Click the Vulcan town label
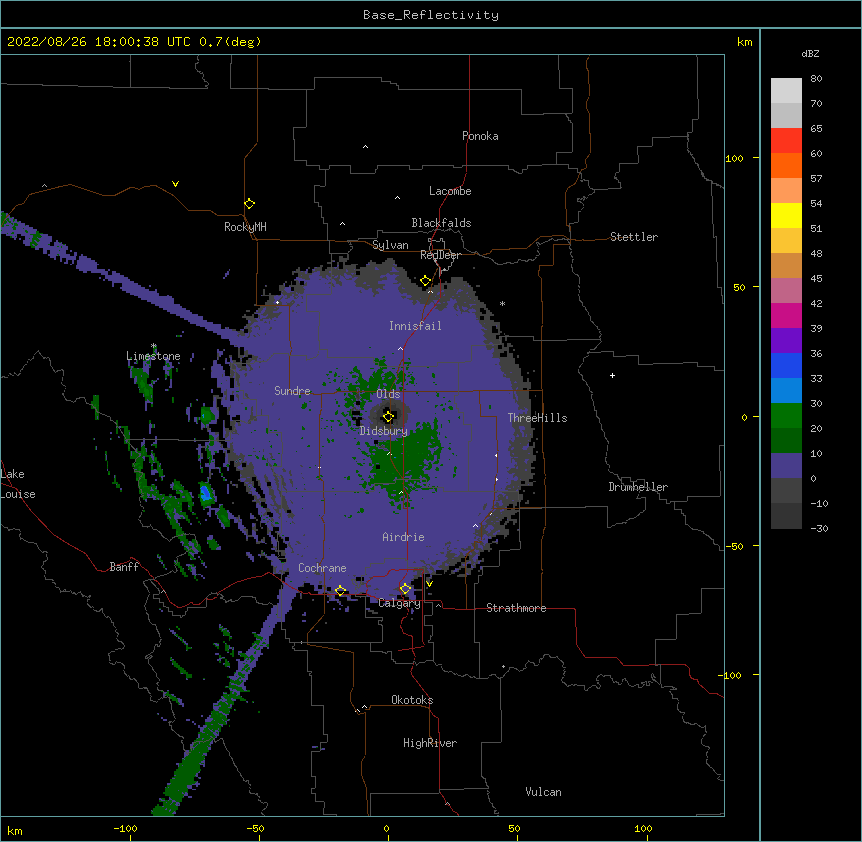This screenshot has width=862, height=842. tap(543, 792)
